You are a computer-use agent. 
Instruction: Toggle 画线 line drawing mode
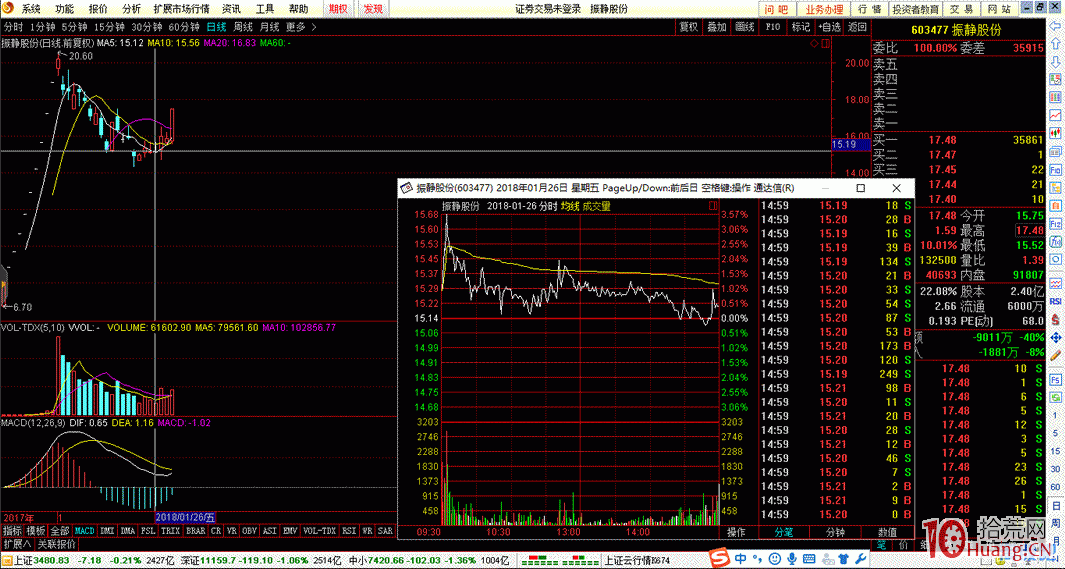click(x=745, y=26)
